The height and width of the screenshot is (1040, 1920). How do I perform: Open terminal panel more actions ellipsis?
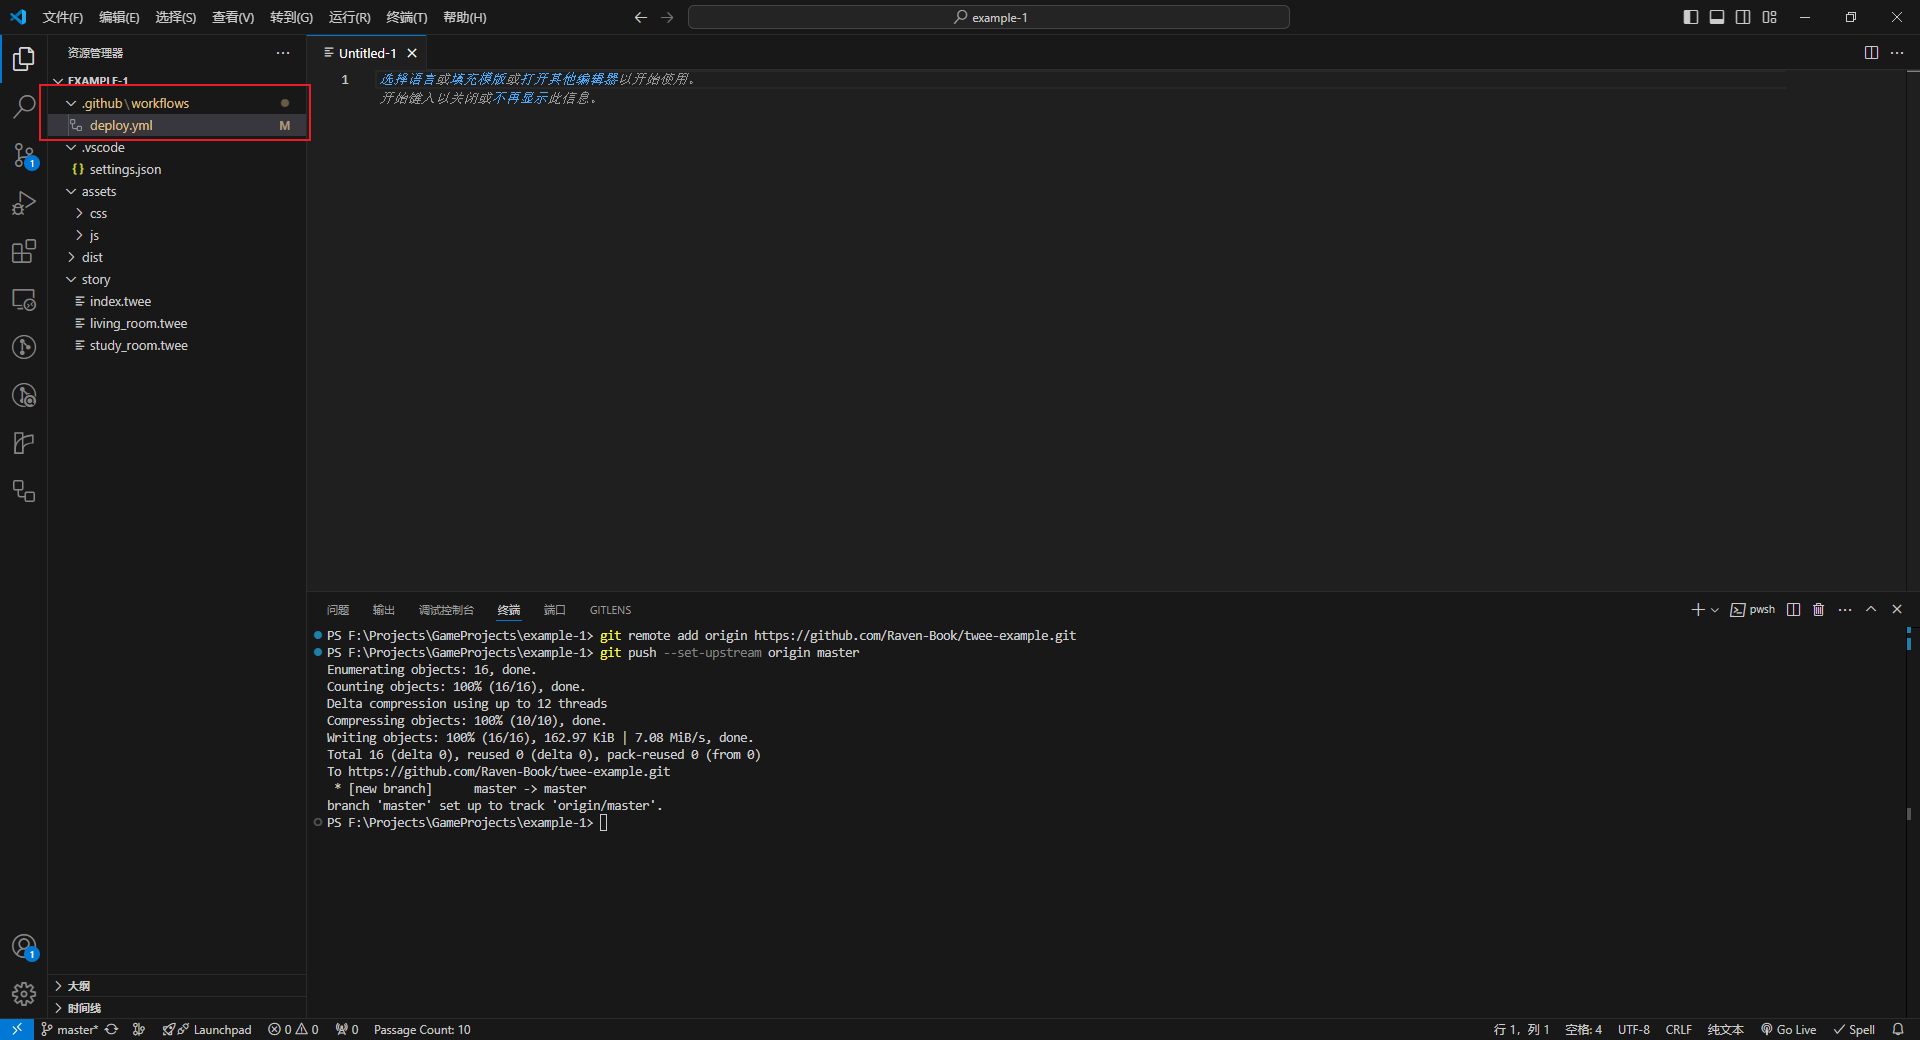1845,610
